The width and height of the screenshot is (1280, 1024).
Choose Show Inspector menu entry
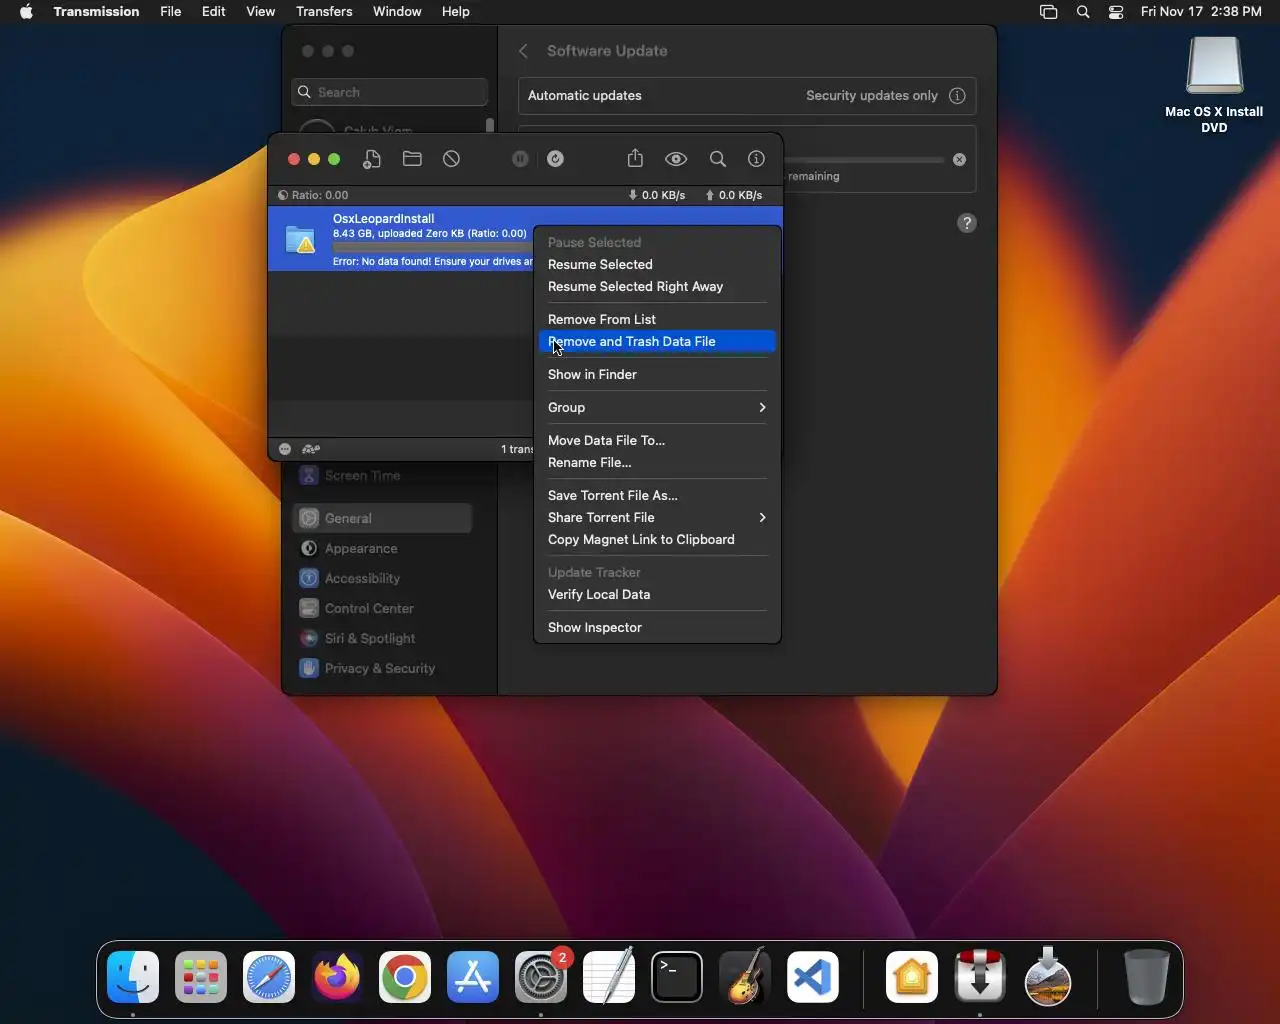click(657, 627)
